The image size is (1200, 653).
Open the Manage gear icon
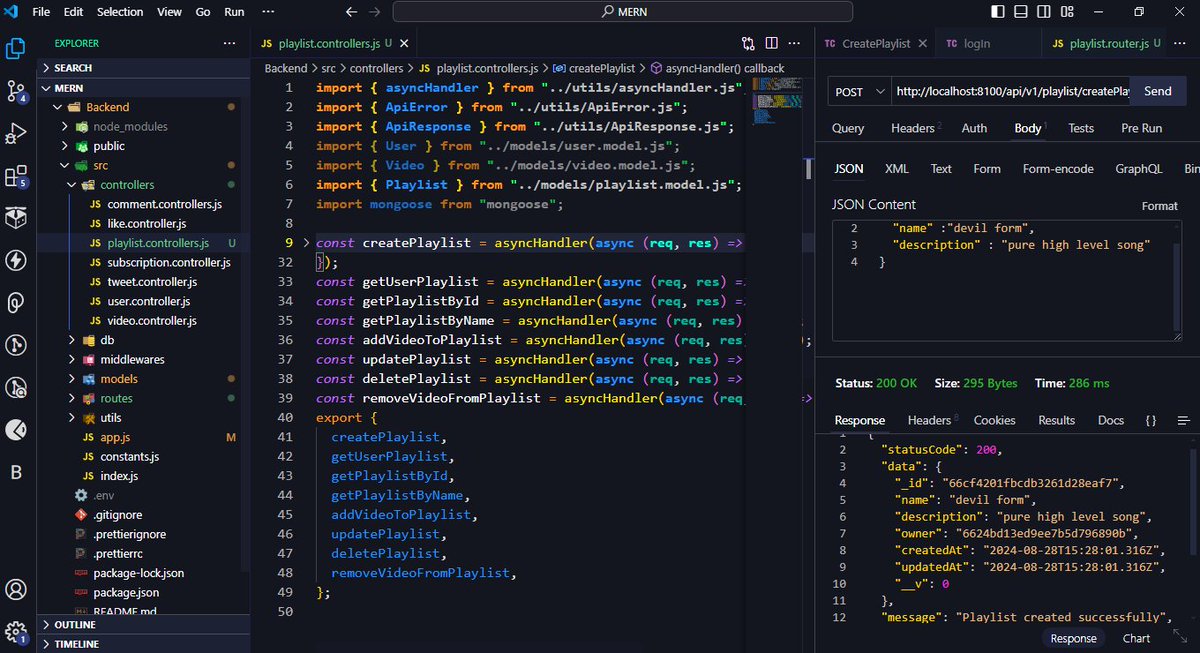tap(16, 632)
